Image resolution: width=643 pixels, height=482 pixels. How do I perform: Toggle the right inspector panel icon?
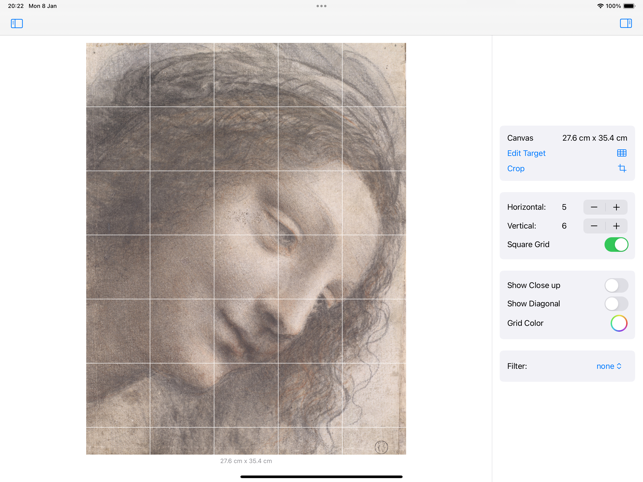tap(626, 23)
